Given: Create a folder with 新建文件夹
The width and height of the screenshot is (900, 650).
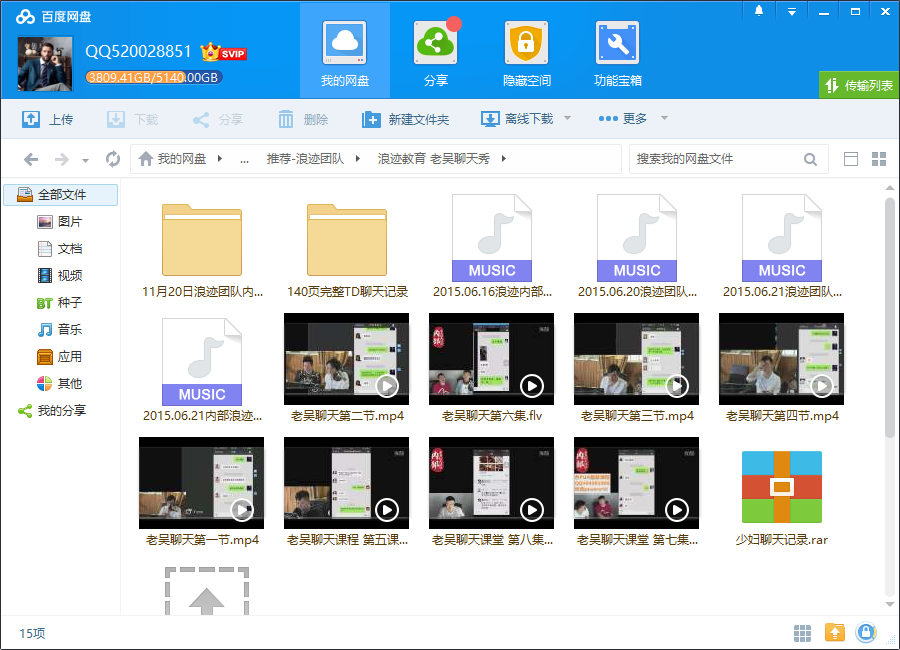Looking at the screenshot, I should [405, 119].
